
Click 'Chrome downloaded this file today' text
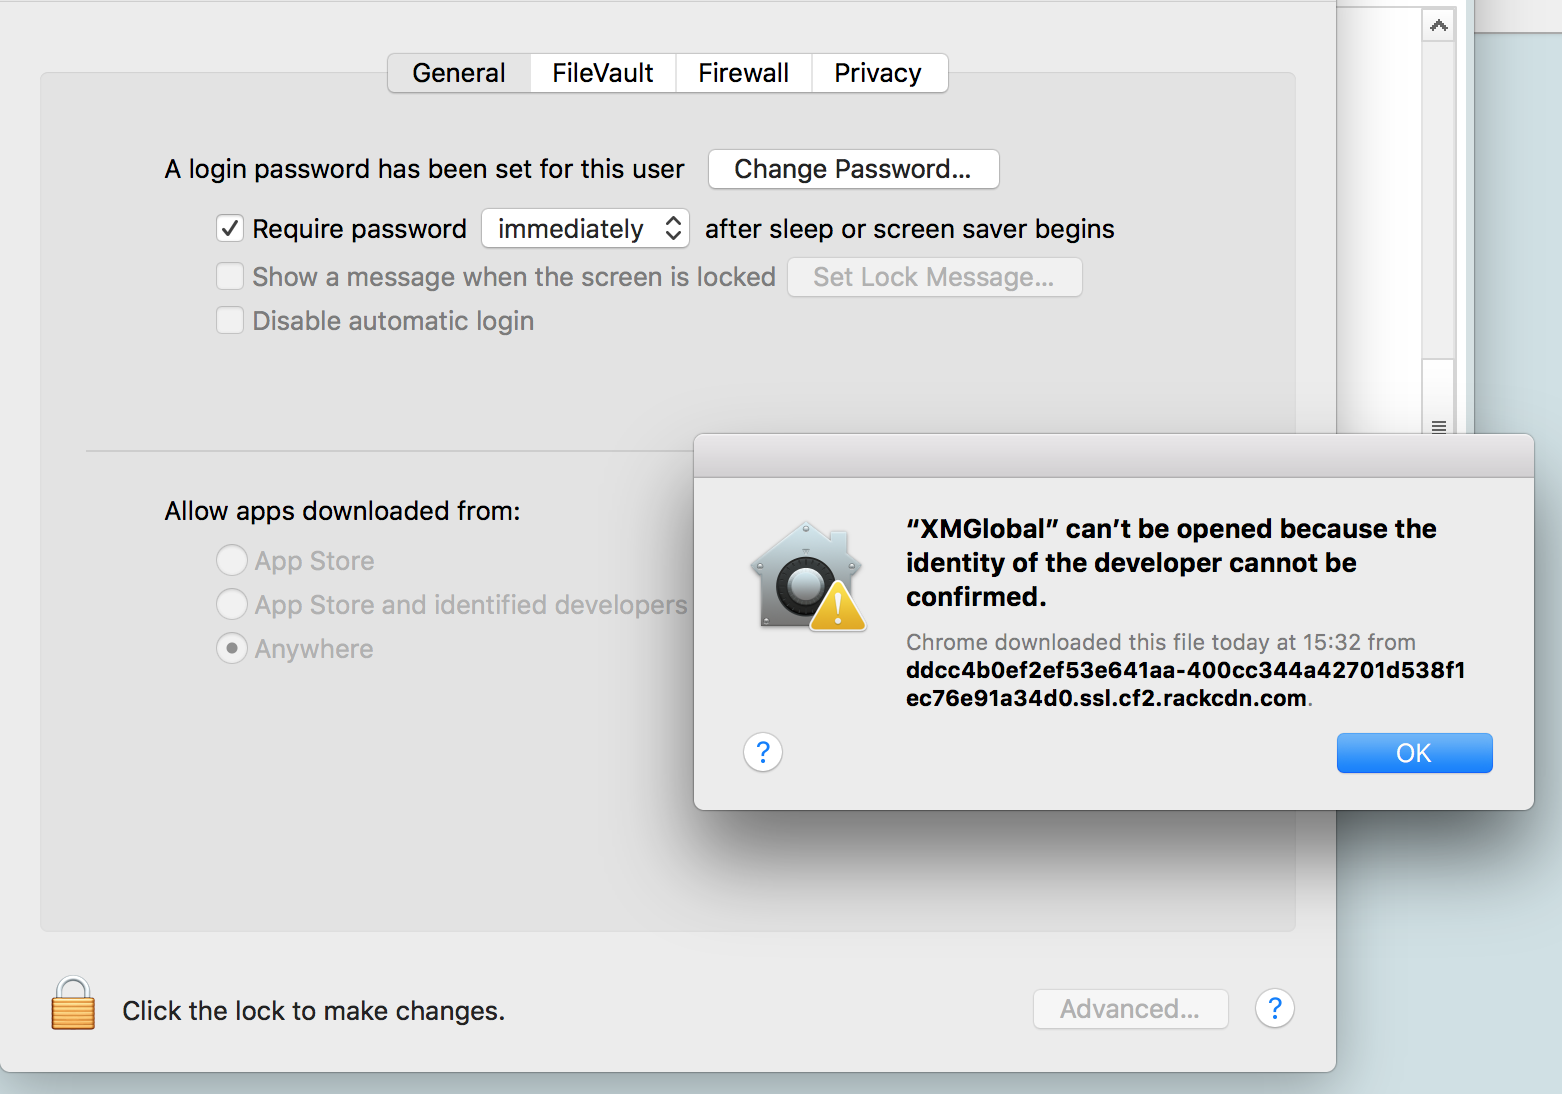click(x=1161, y=642)
